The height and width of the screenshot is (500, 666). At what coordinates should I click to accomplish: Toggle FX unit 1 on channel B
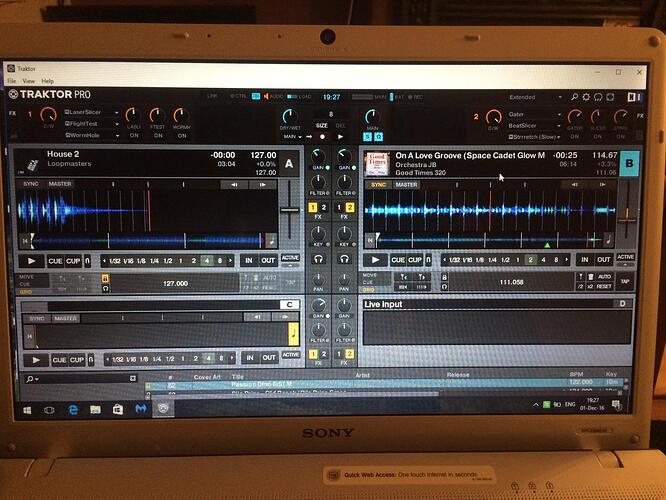point(339,207)
